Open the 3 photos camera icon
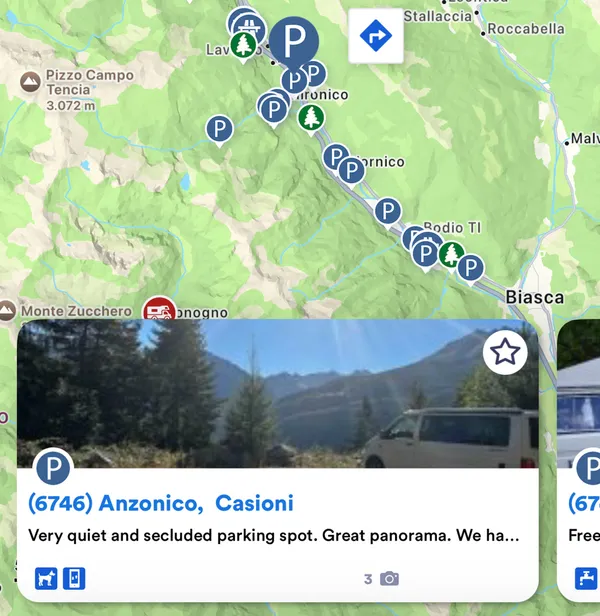 tap(389, 579)
